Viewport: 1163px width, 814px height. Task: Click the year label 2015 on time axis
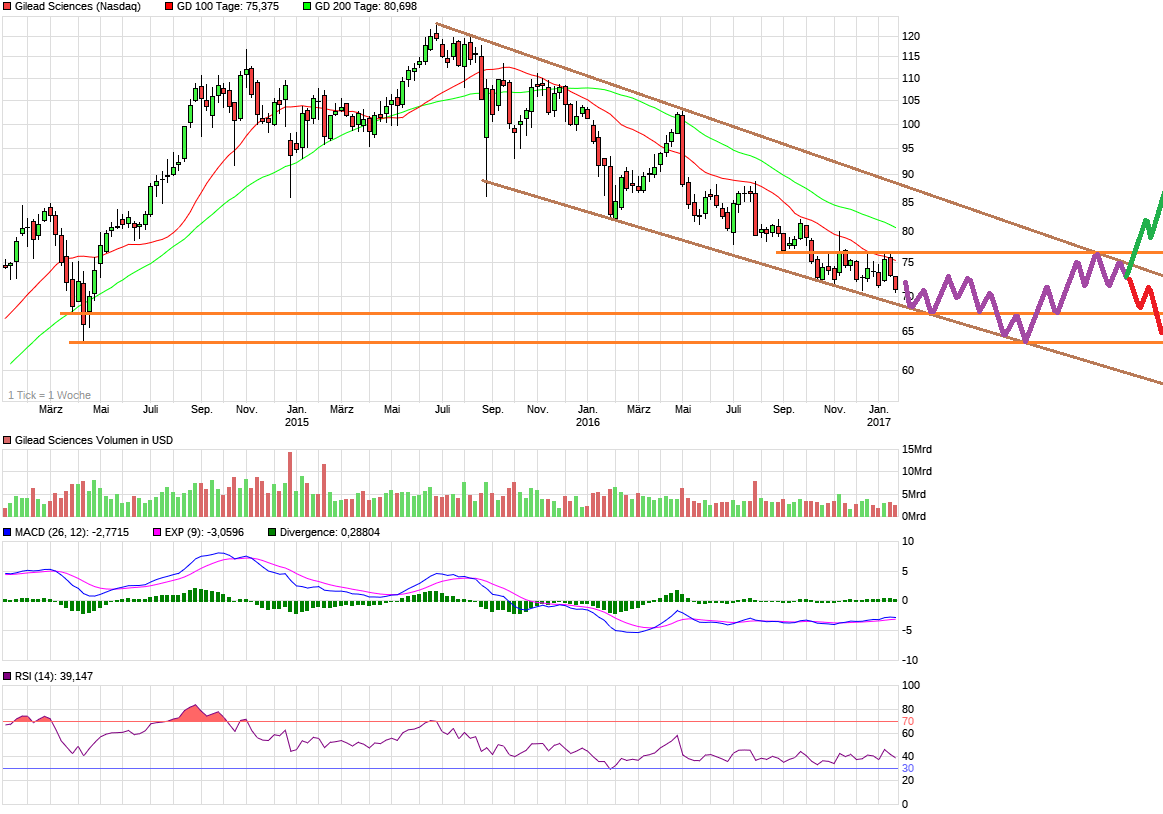[297, 422]
